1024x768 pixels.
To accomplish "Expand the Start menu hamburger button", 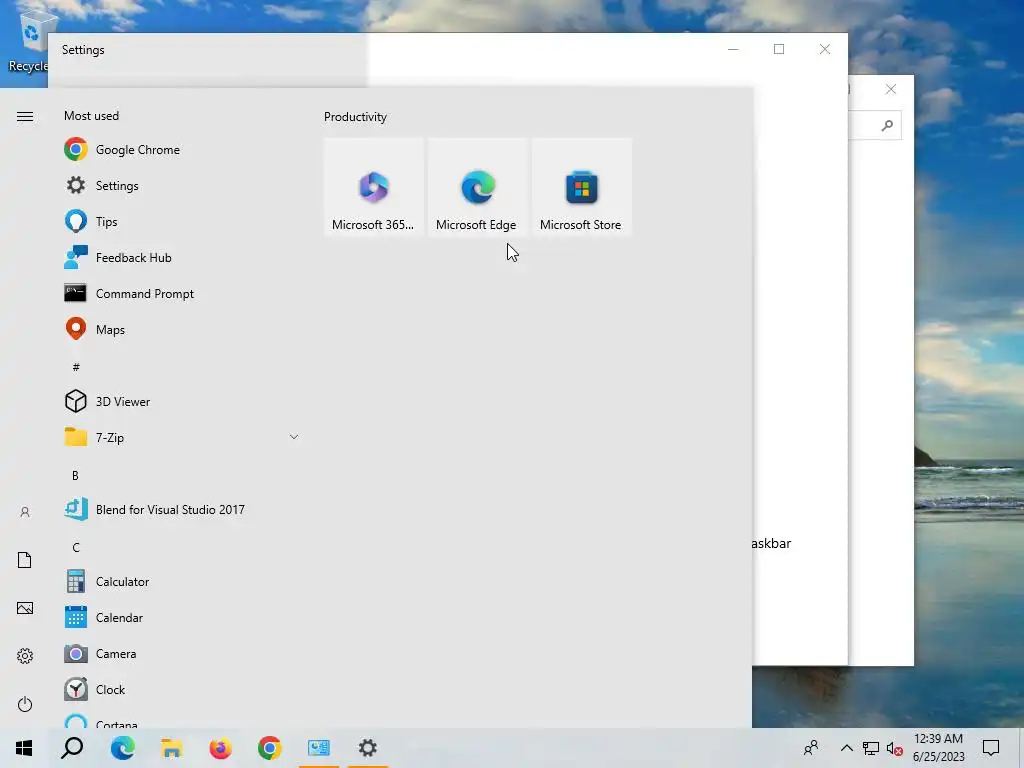I will coord(25,116).
